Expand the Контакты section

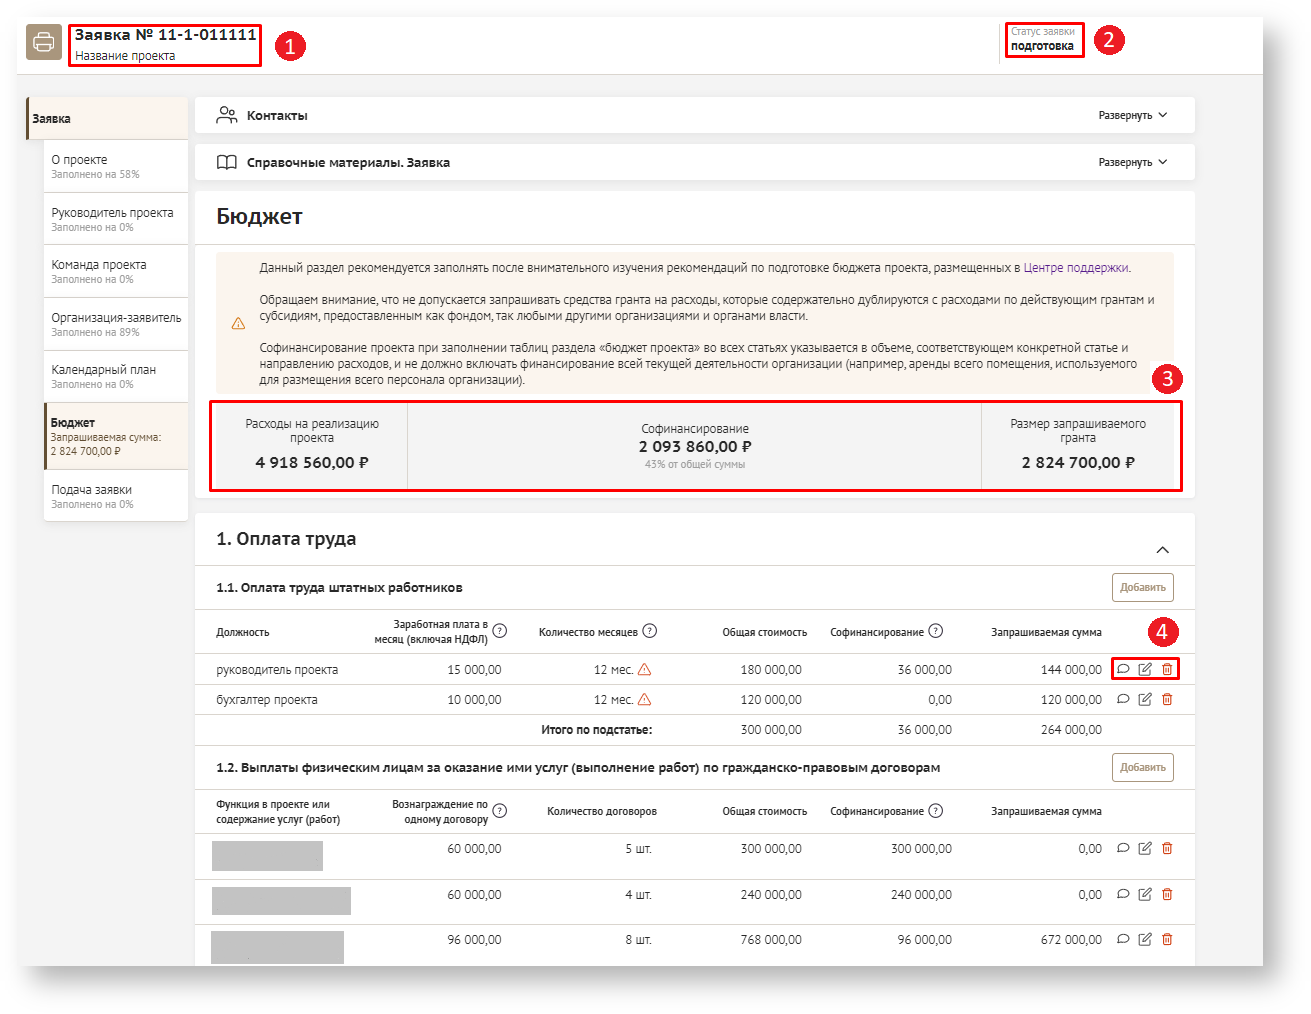tap(1132, 115)
